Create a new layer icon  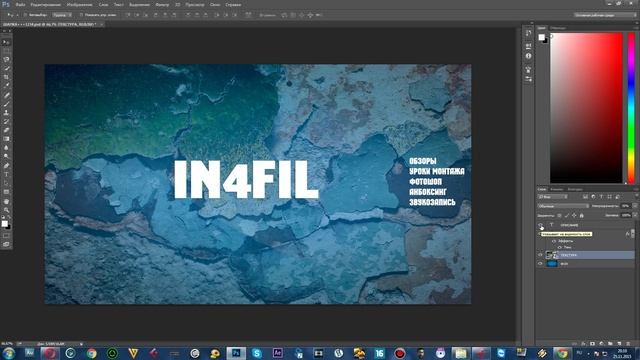tap(619, 344)
